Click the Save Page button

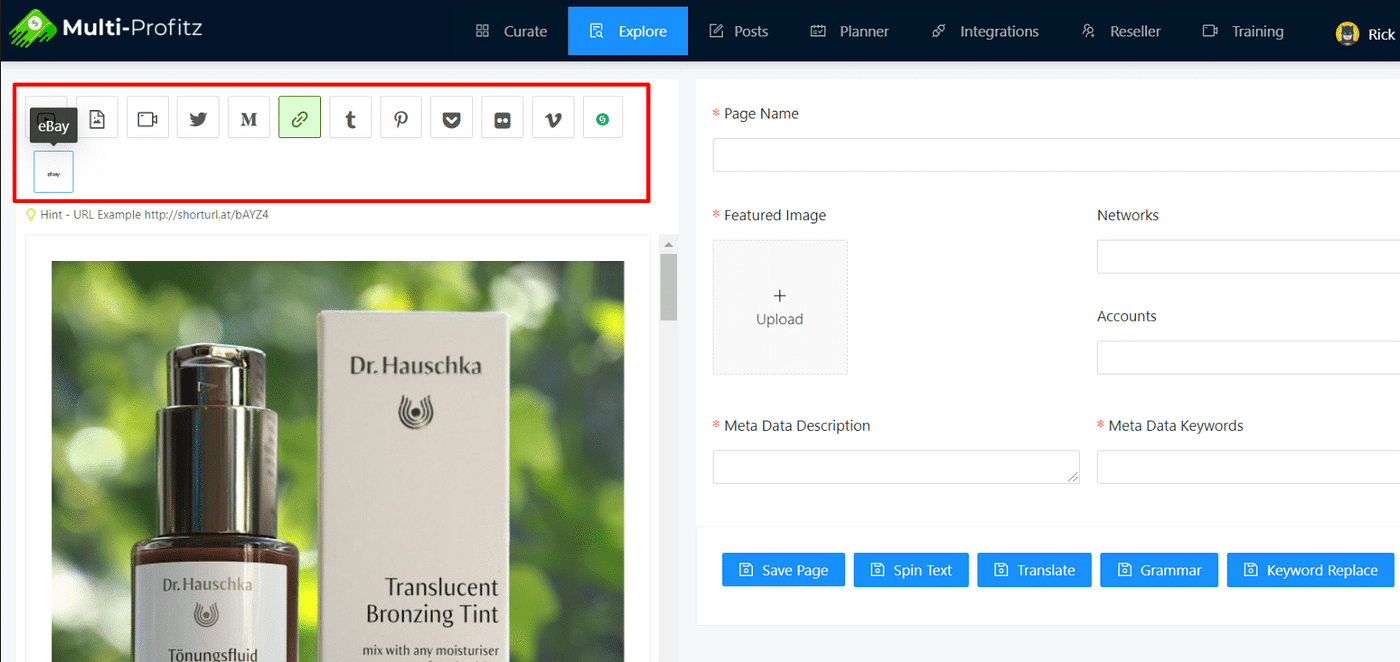pos(783,570)
